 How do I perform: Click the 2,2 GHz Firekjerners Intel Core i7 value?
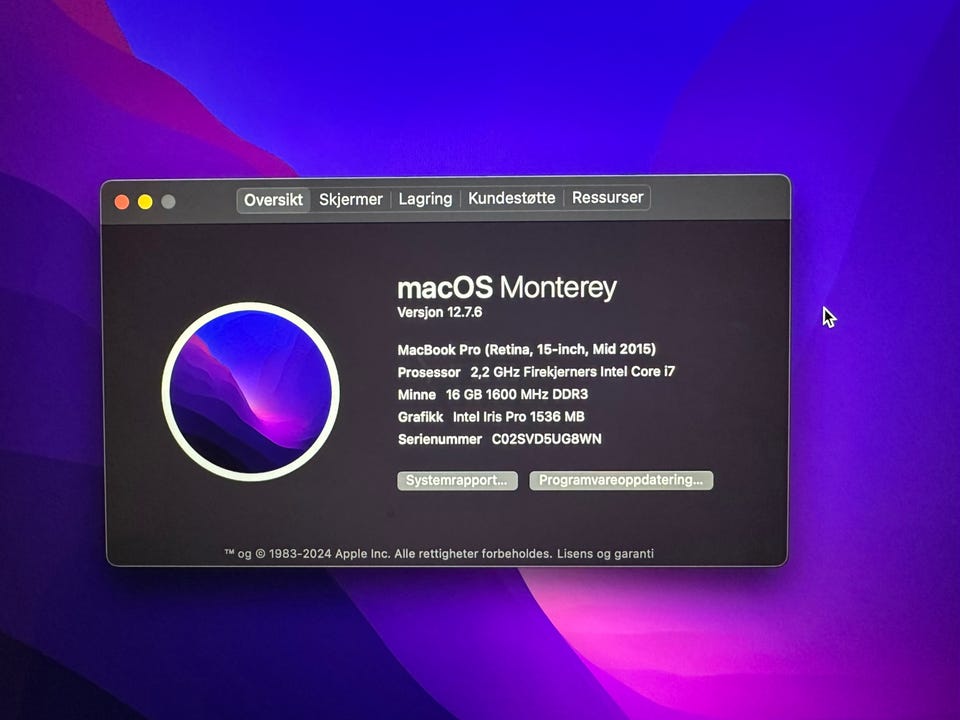(x=572, y=372)
